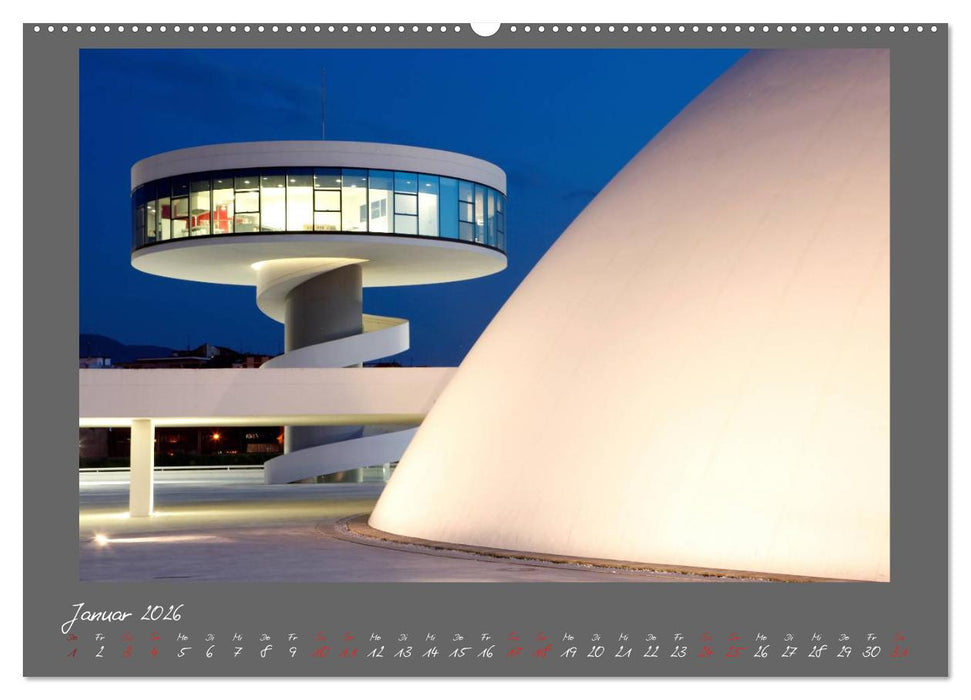Click the red date 25
The height and width of the screenshot is (700, 971).
731,652
